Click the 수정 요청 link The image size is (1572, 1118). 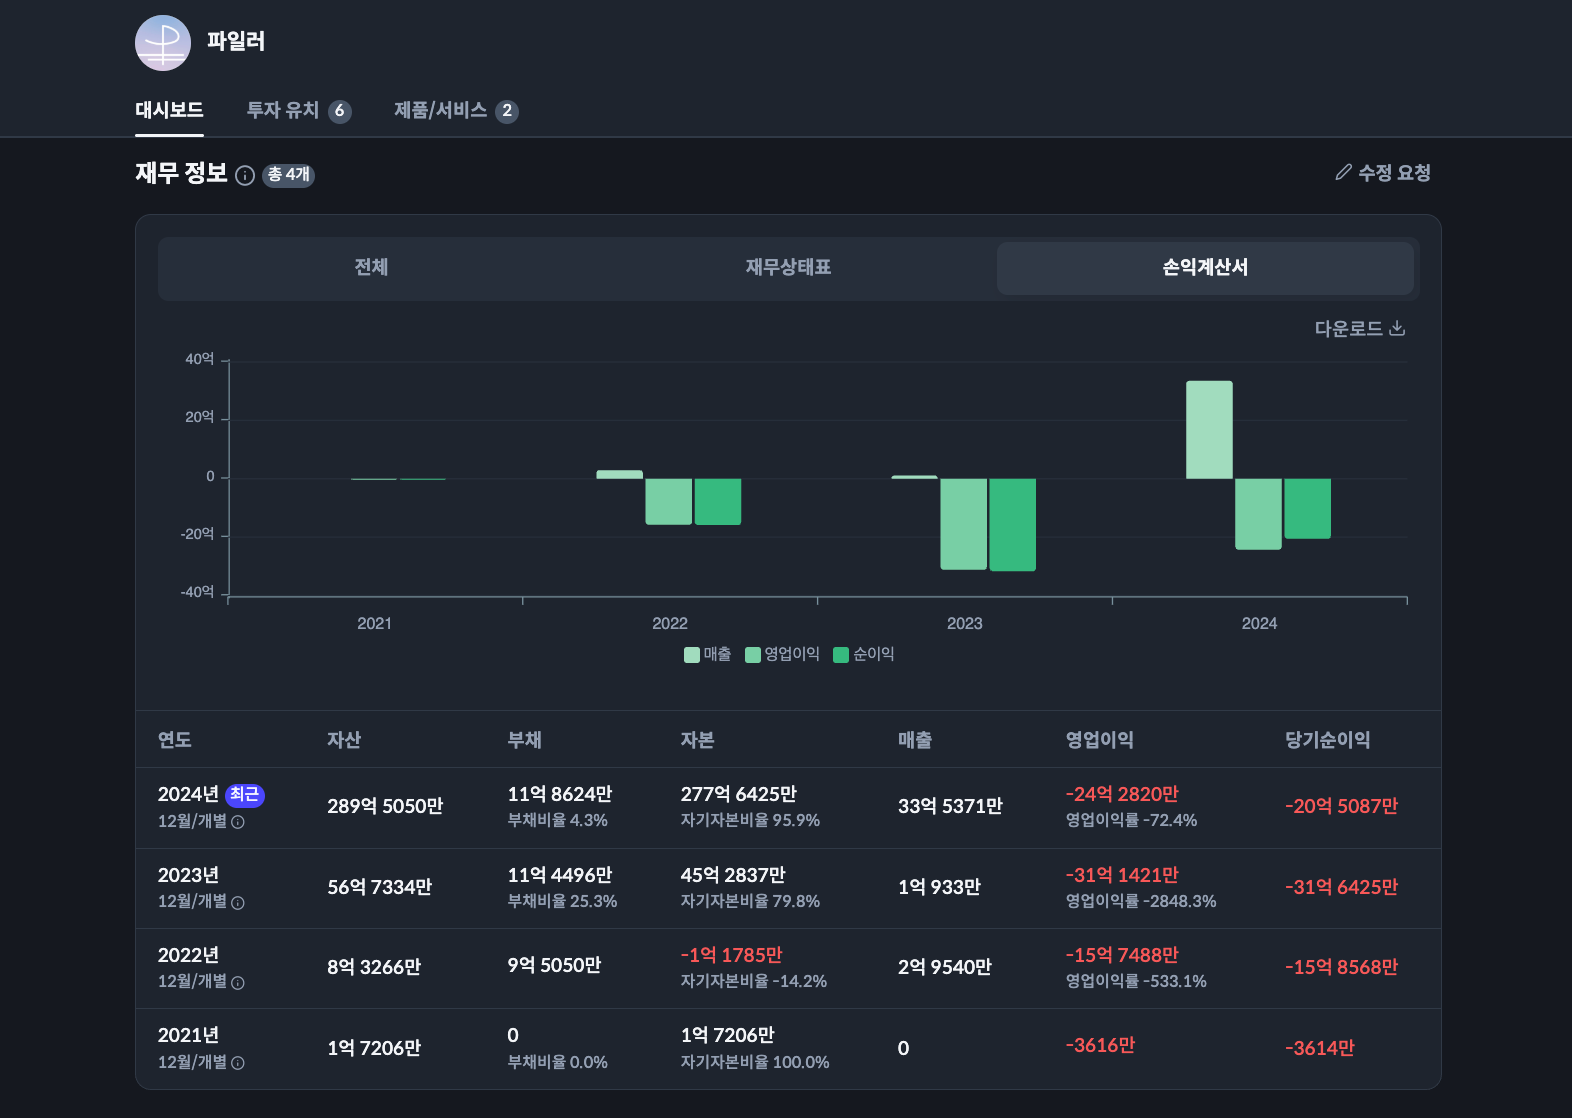(x=1393, y=173)
